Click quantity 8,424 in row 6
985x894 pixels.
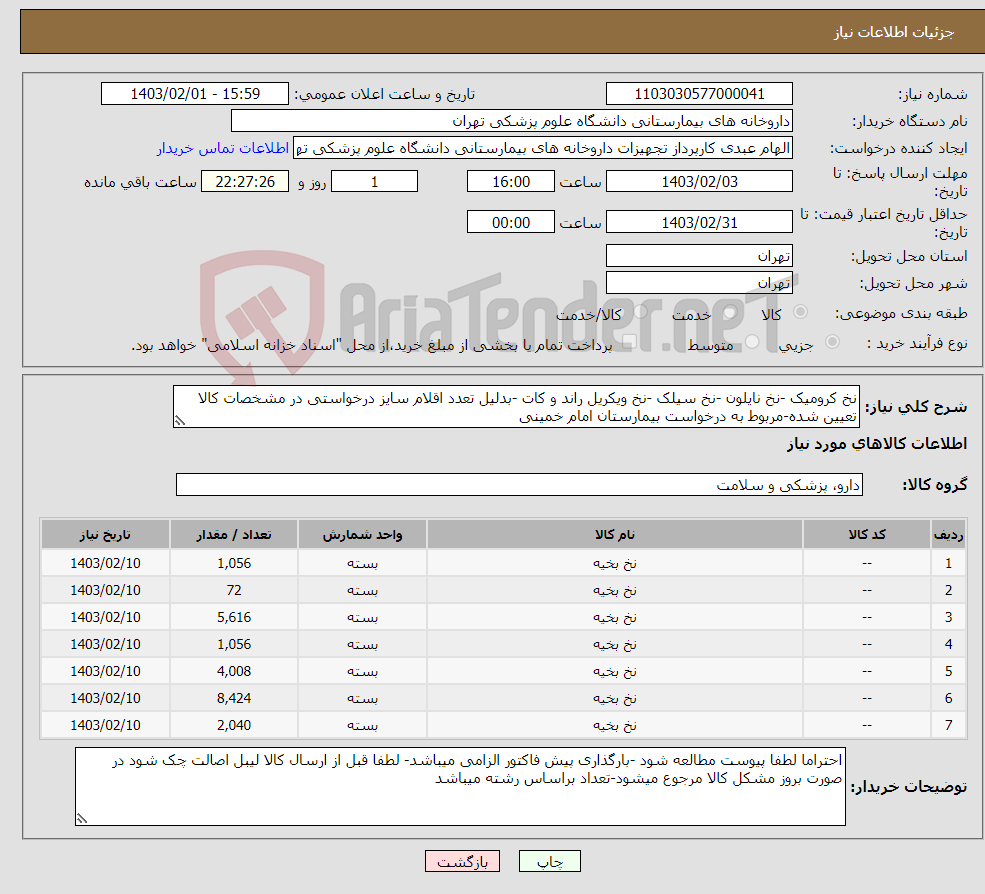click(x=234, y=699)
